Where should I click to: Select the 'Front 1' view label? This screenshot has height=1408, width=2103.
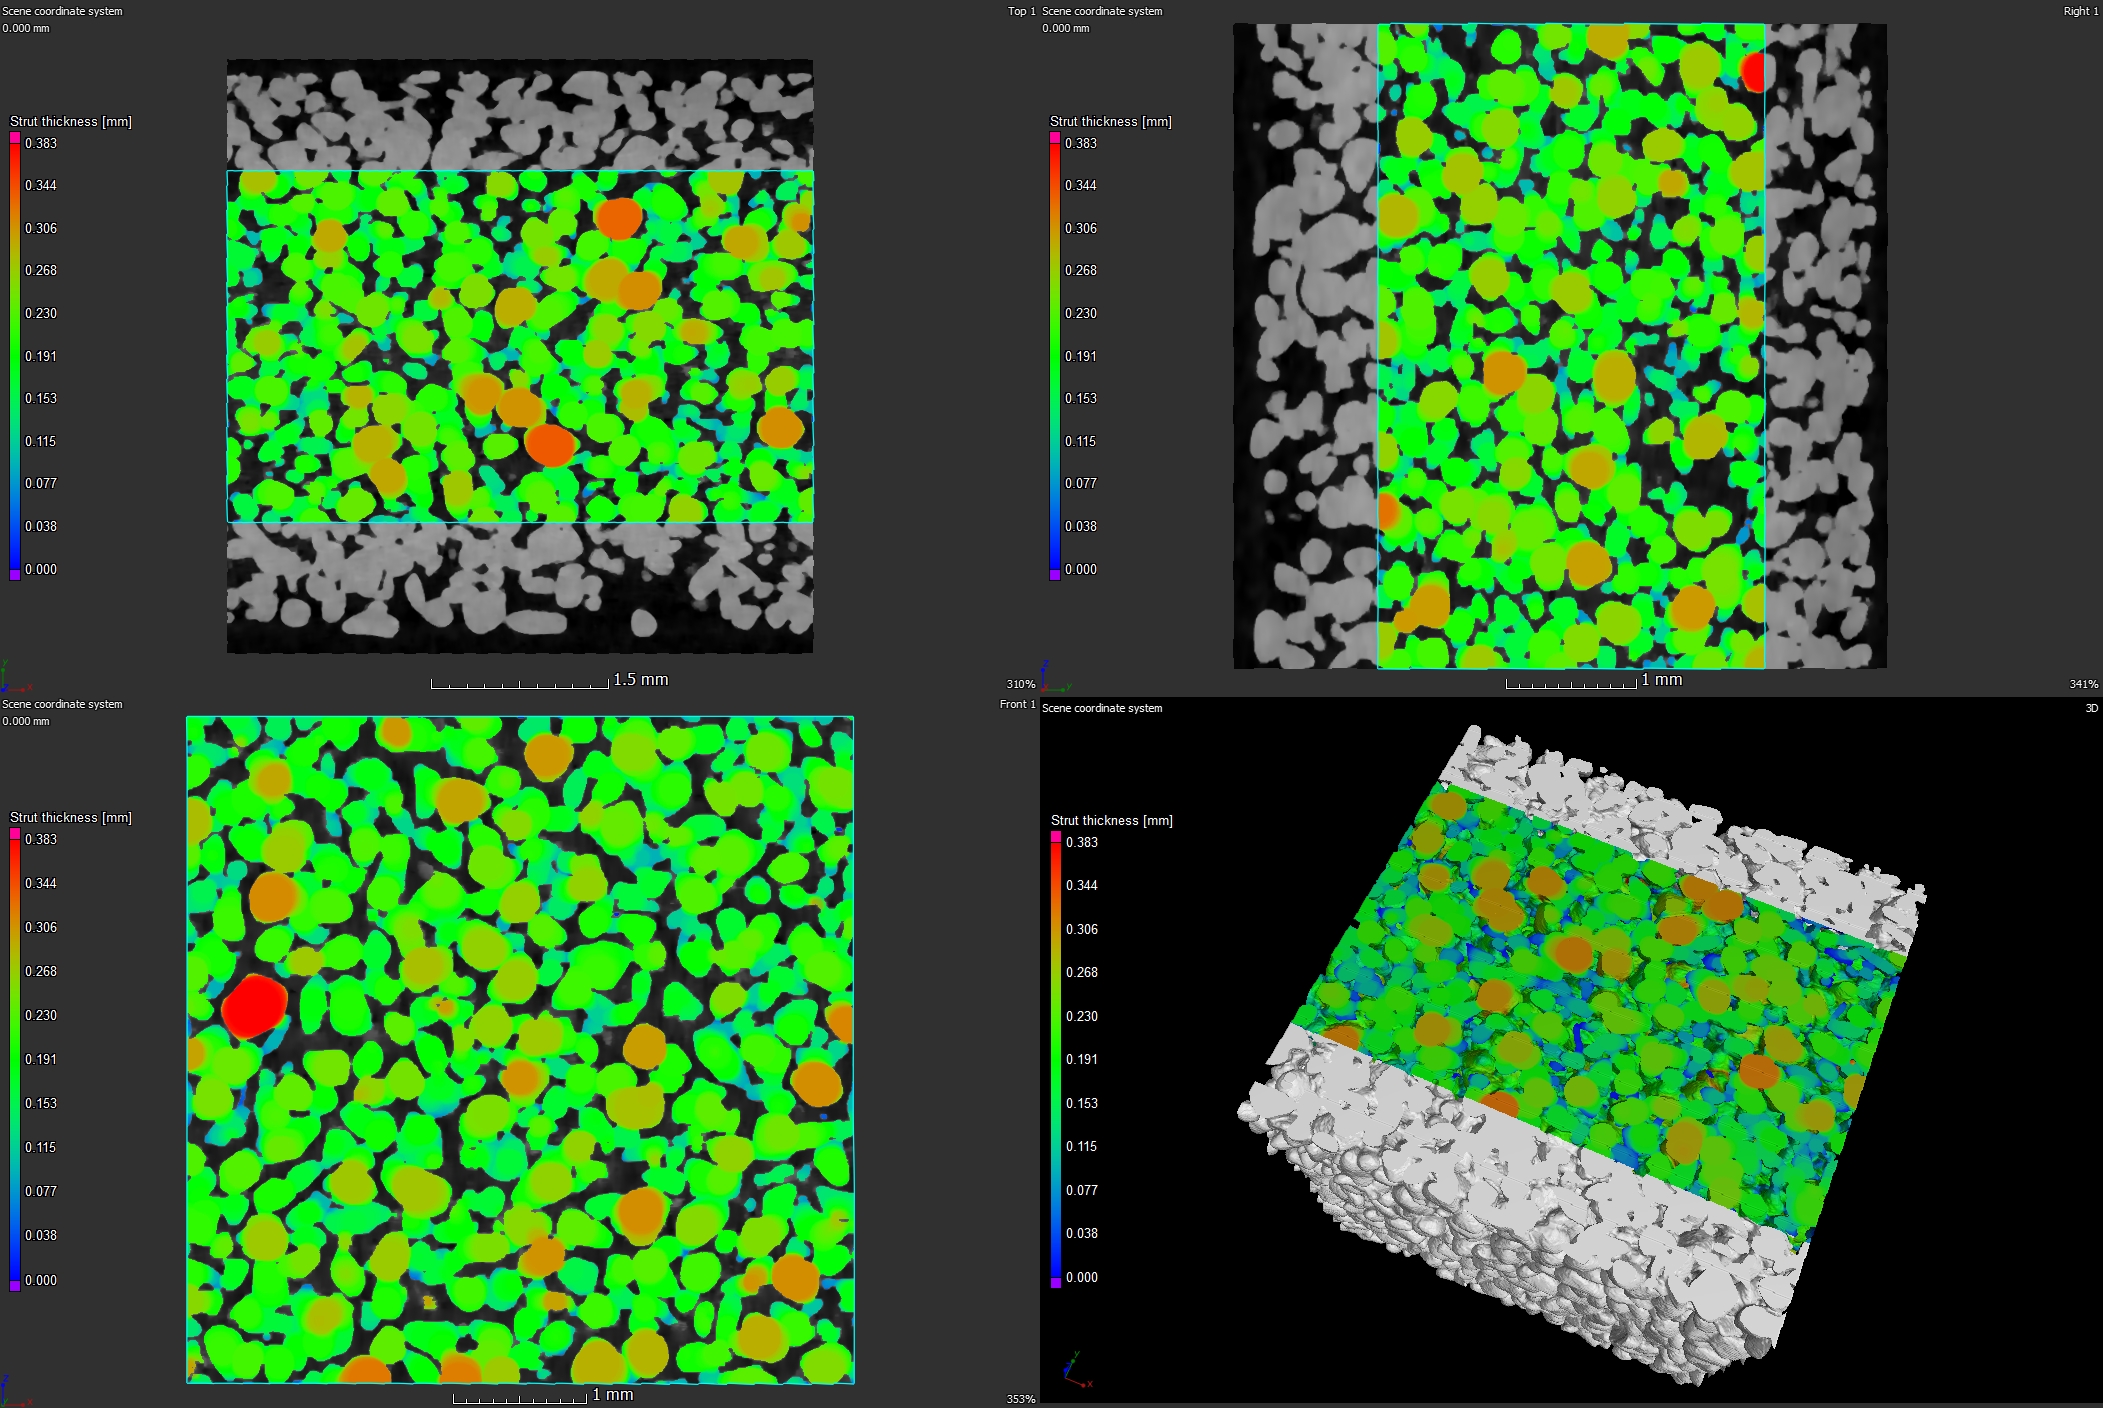(1017, 704)
